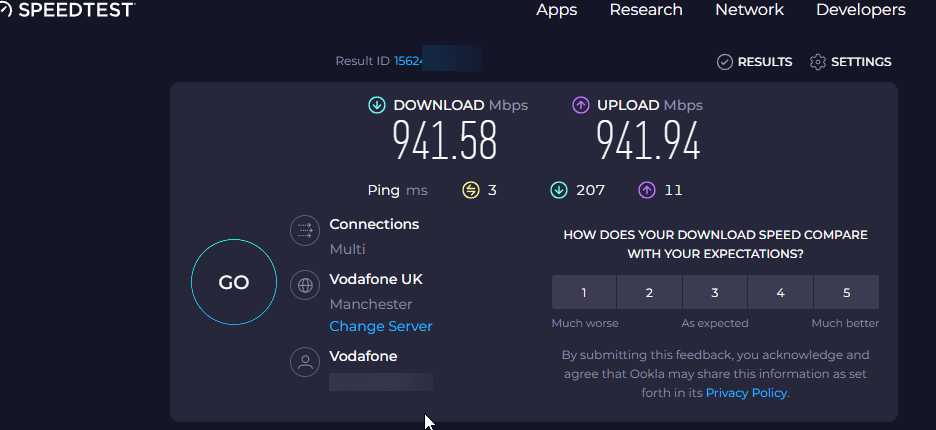Viewport: 936px width, 430px height.
Task: Click the upload arrow icon beside UPLOAD
Action: coord(581,106)
